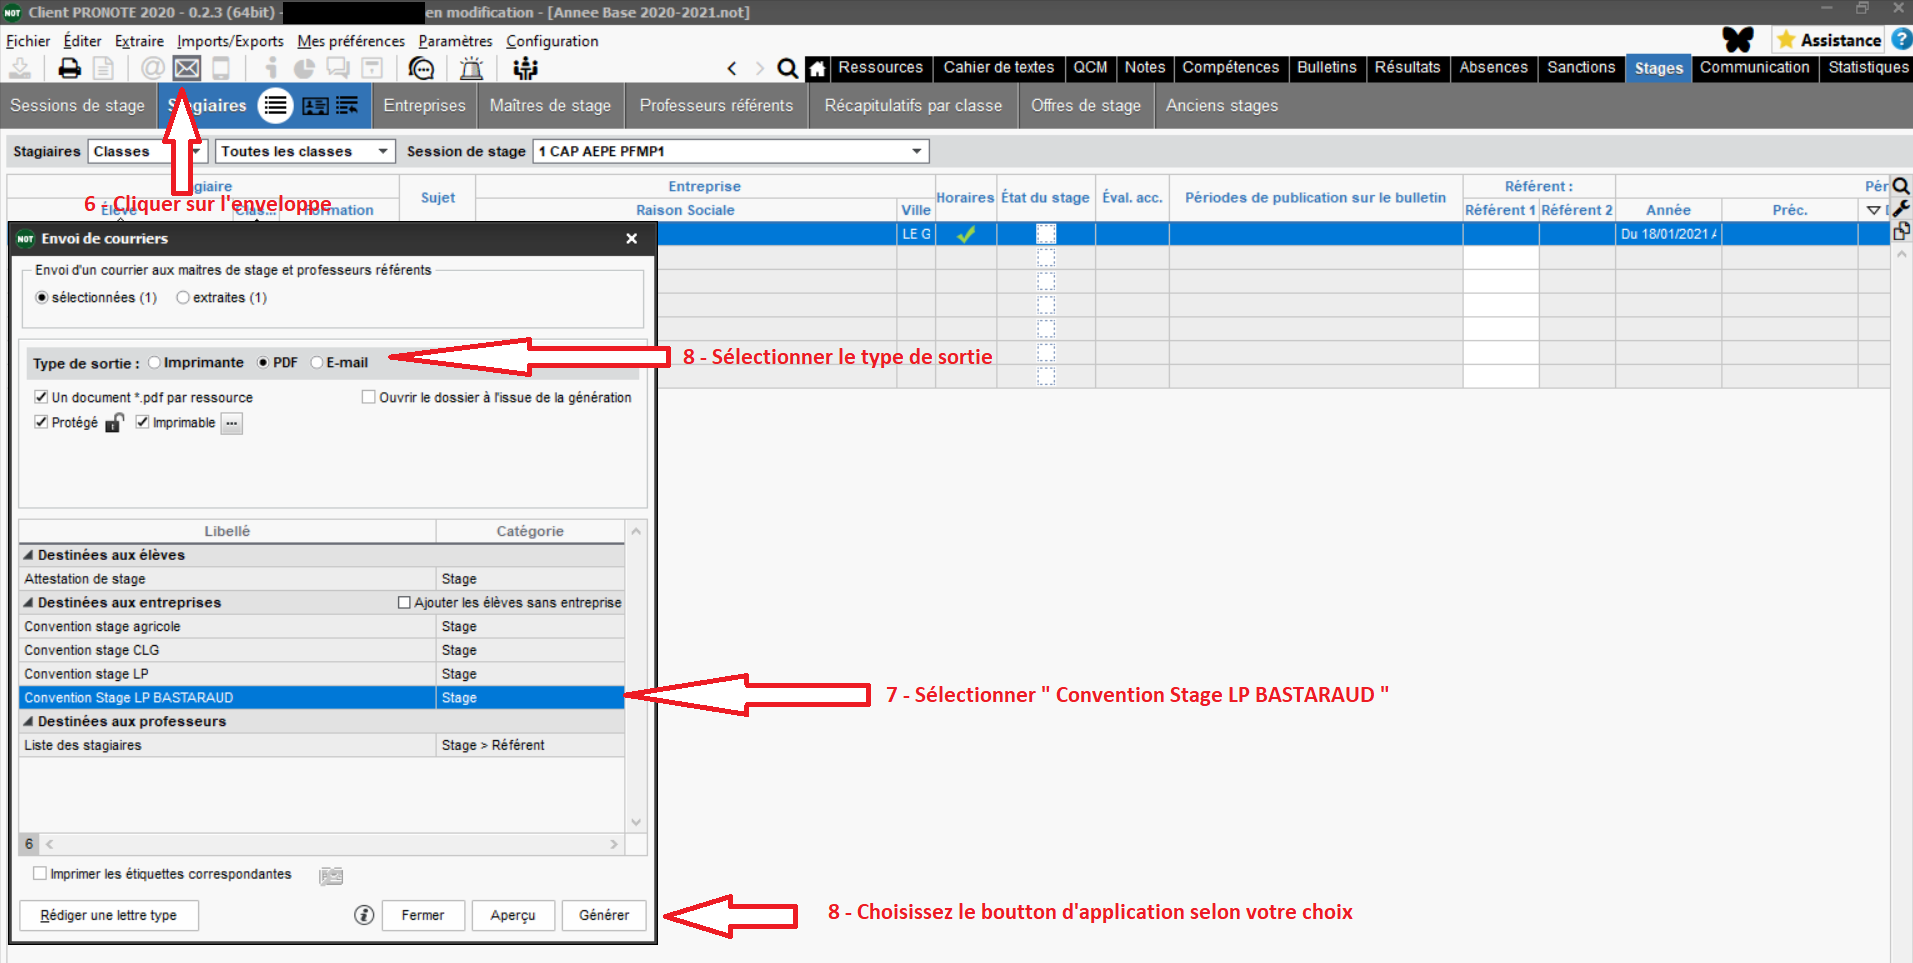This screenshot has height=963, width=1913.
Task: Click the padlock icon next to Protégé
Action: tap(114, 423)
